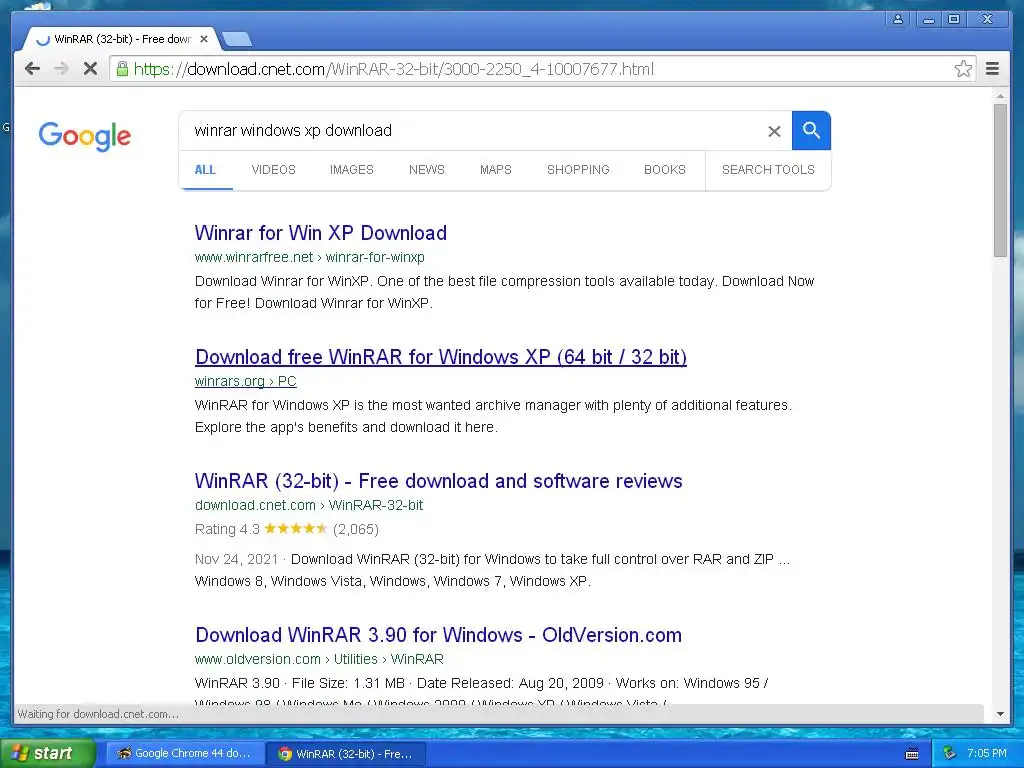Click the green padlock security icon
Screen dimensions: 1024x768
coord(121,69)
